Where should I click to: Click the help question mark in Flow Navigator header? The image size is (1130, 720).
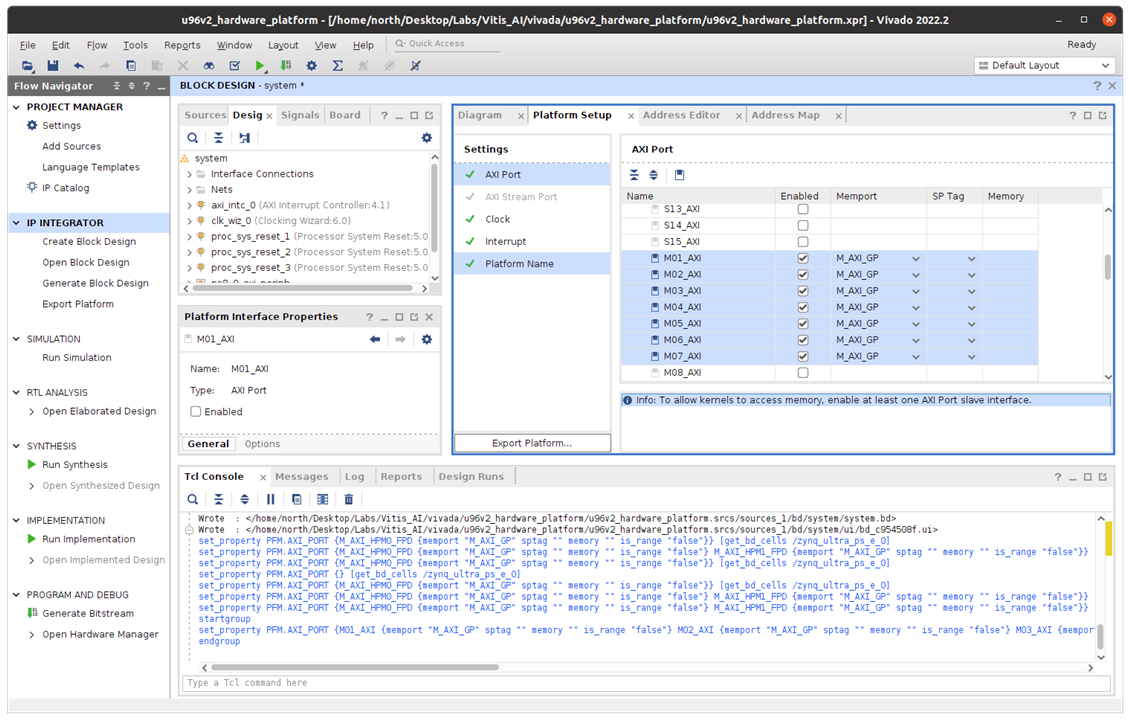[x=146, y=86]
